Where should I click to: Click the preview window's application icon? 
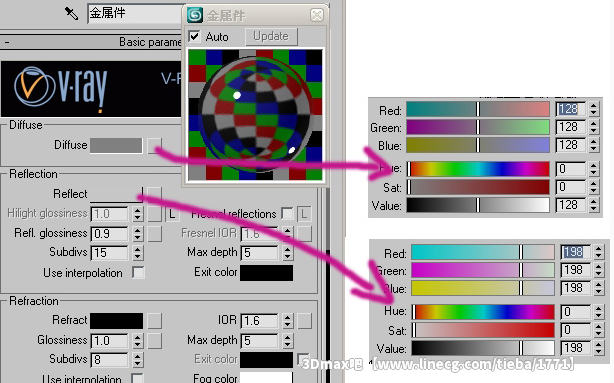[195, 15]
